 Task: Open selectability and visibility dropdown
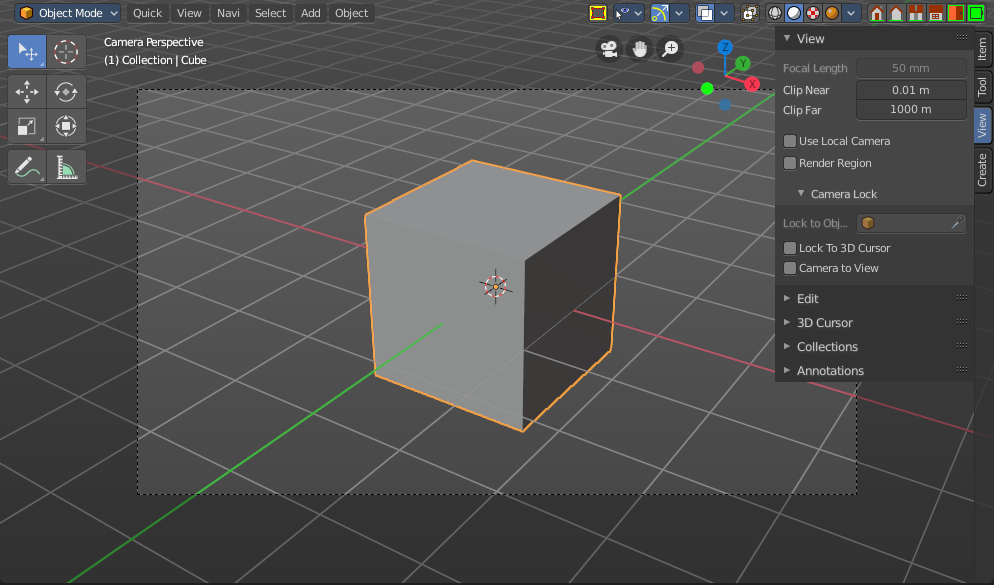click(x=629, y=13)
